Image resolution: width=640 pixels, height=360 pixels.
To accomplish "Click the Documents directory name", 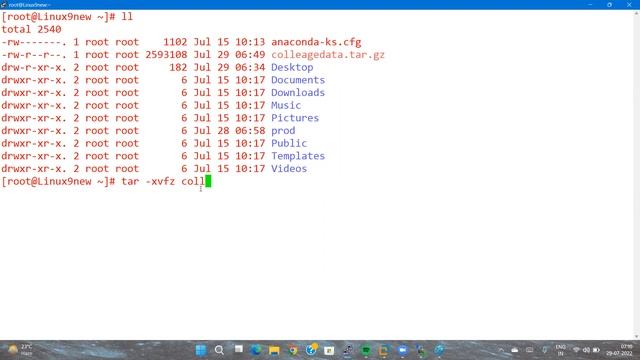I will point(298,80).
